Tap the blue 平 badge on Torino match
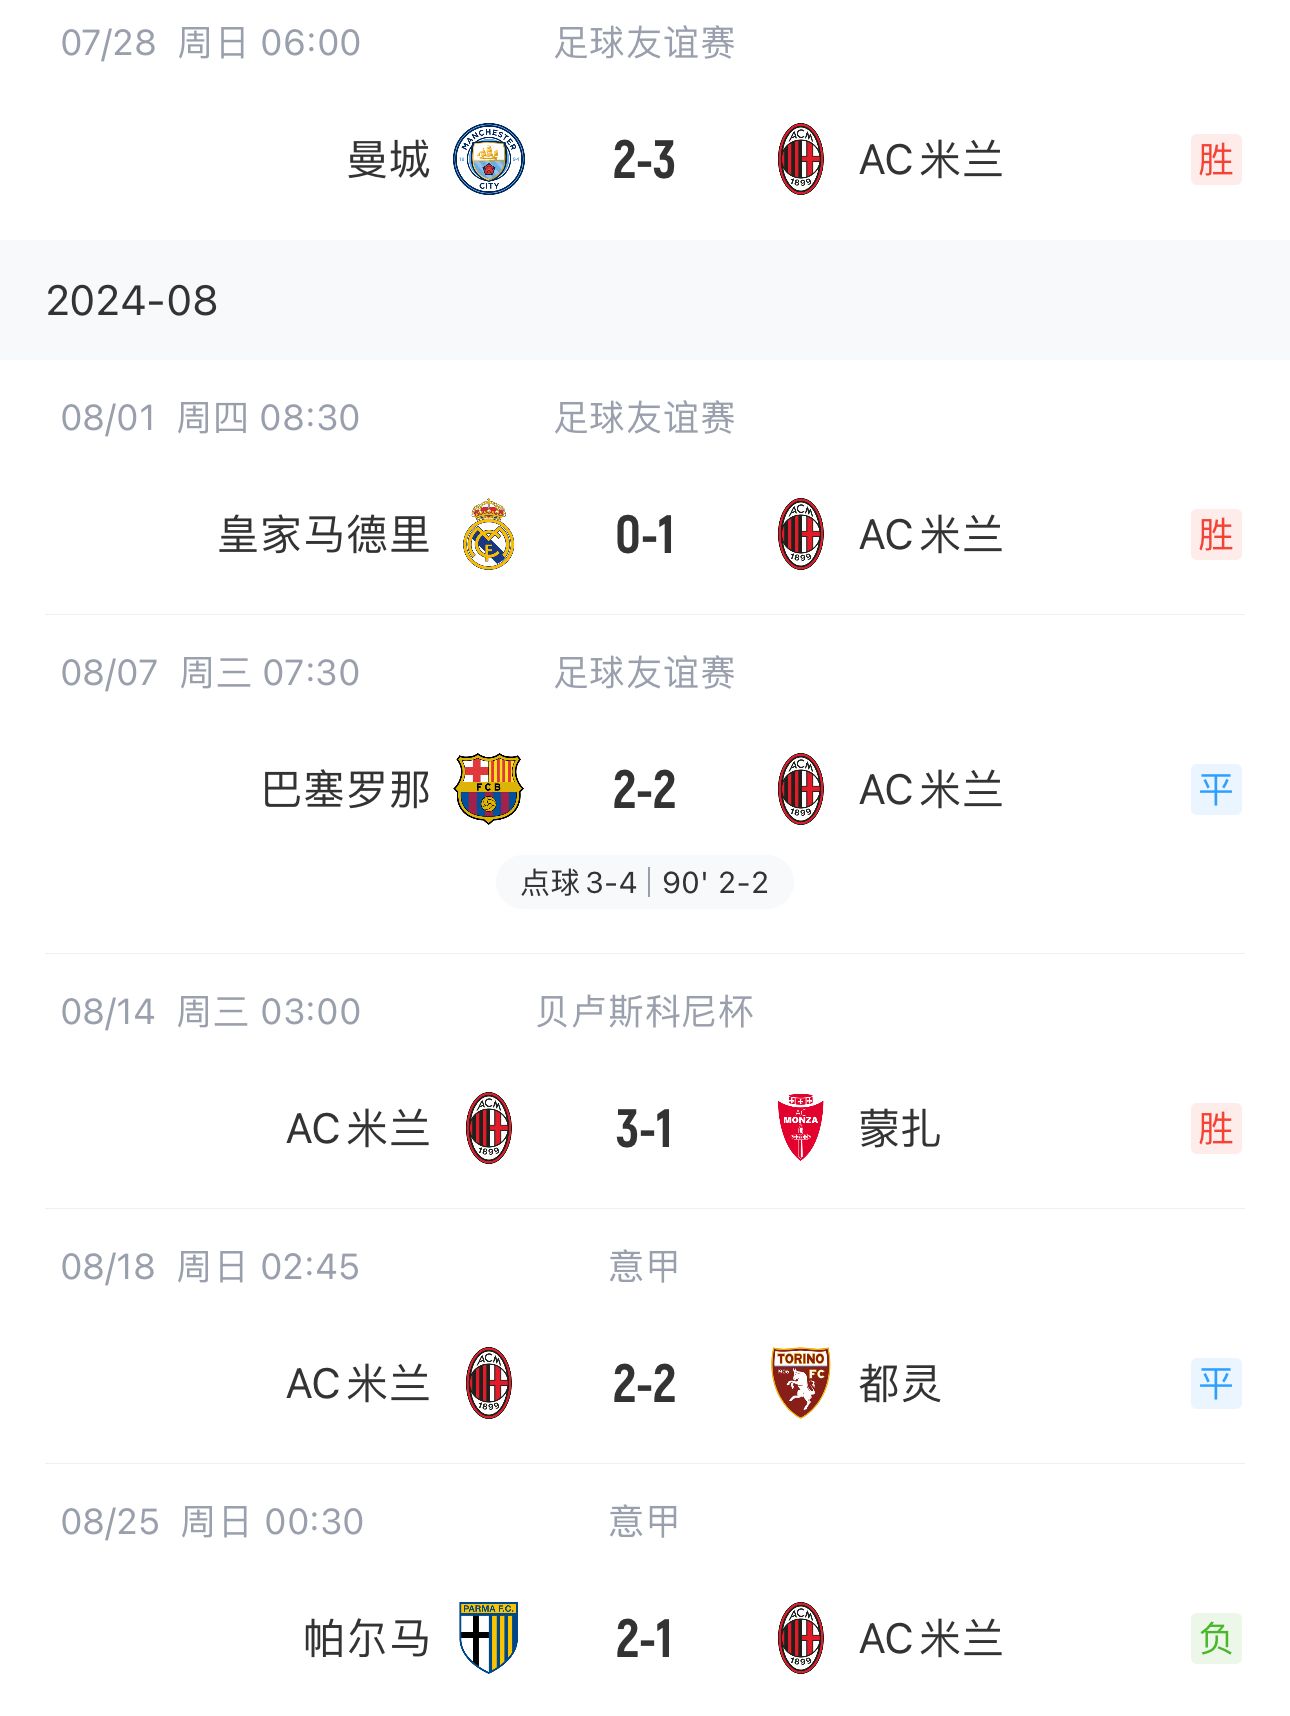This screenshot has height=1716, width=1290. [1216, 1383]
